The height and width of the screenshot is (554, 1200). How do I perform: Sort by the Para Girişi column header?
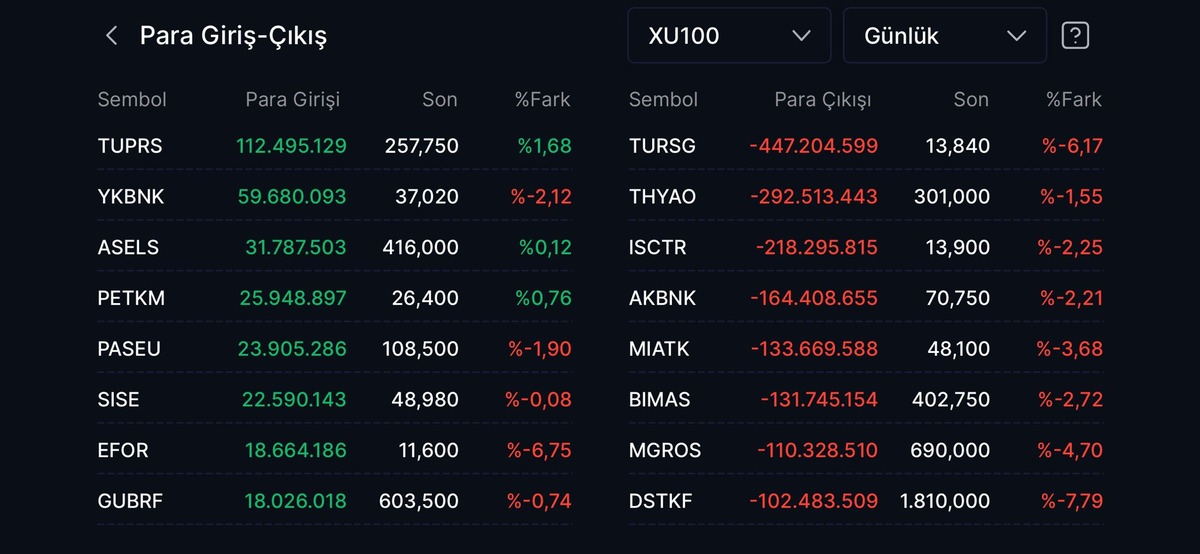pos(293,99)
